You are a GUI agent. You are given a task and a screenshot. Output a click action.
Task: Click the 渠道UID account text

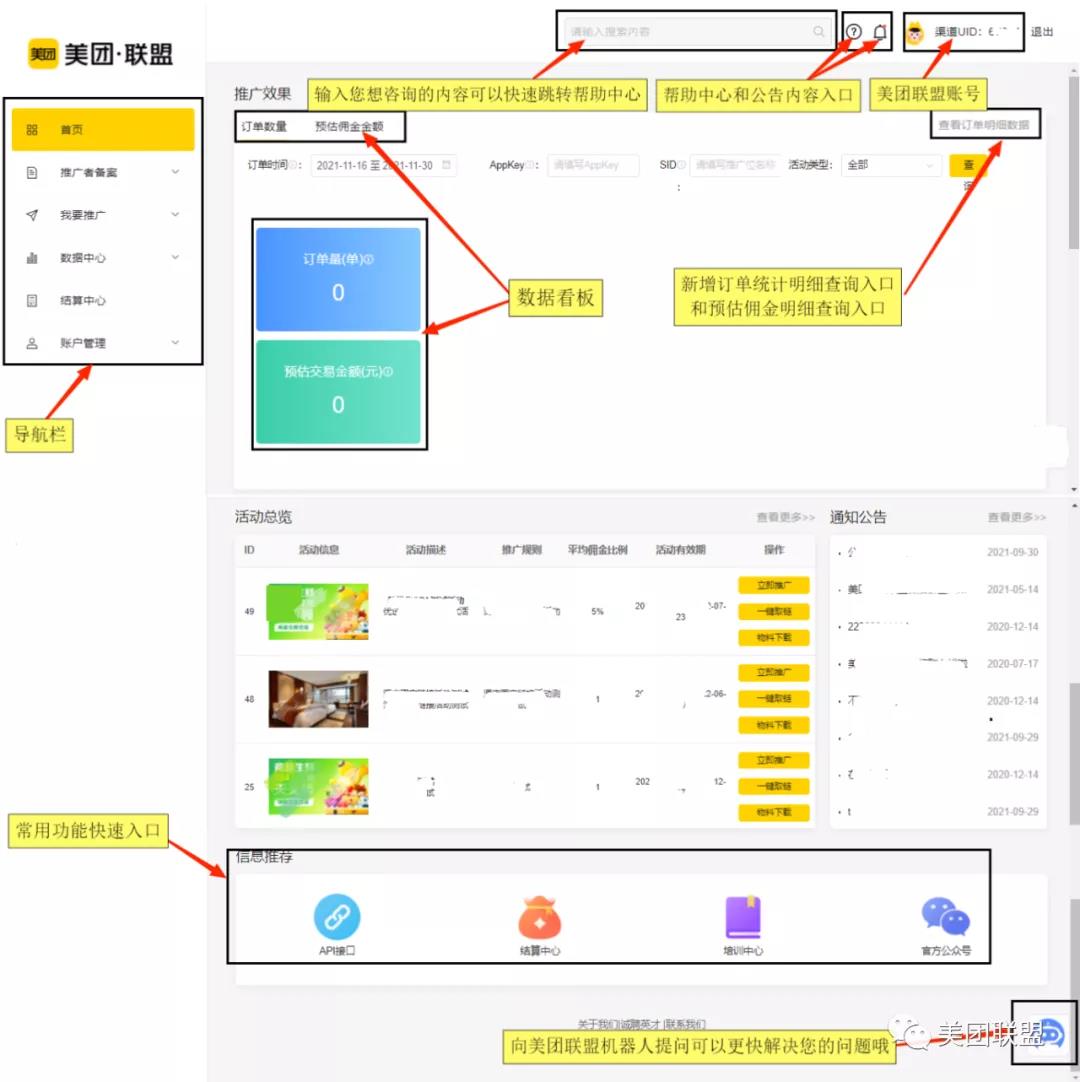(976, 32)
